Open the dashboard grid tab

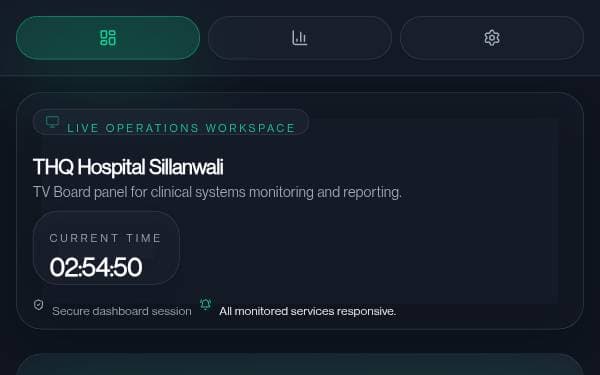coord(108,38)
